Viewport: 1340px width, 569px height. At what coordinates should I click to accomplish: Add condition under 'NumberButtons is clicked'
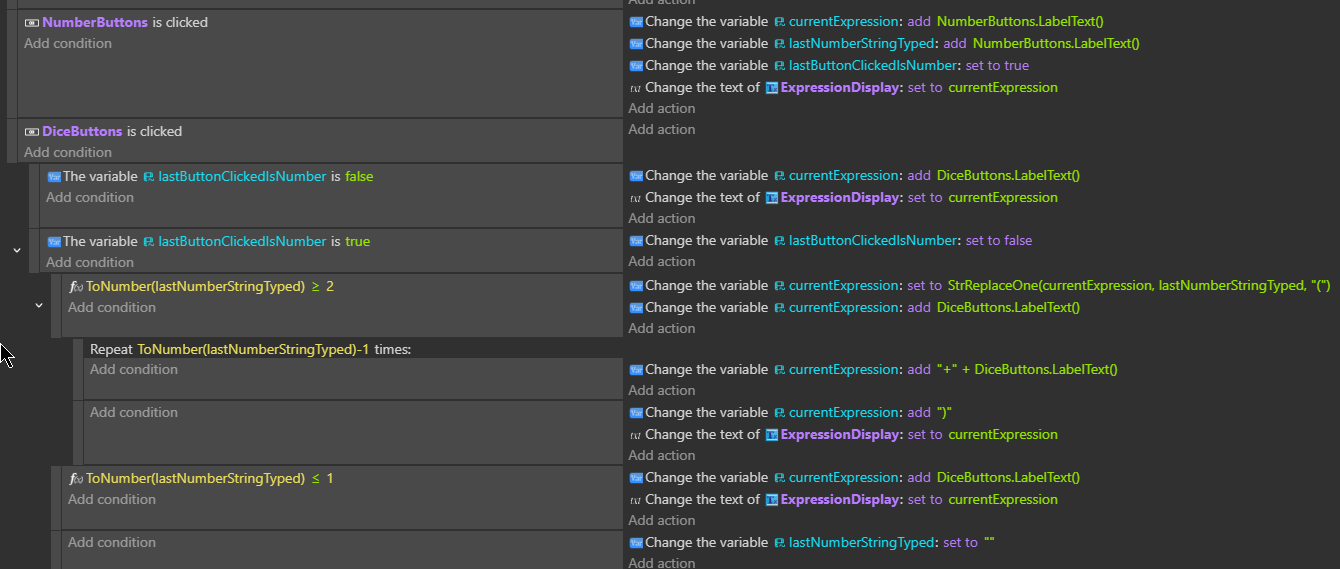tap(68, 43)
